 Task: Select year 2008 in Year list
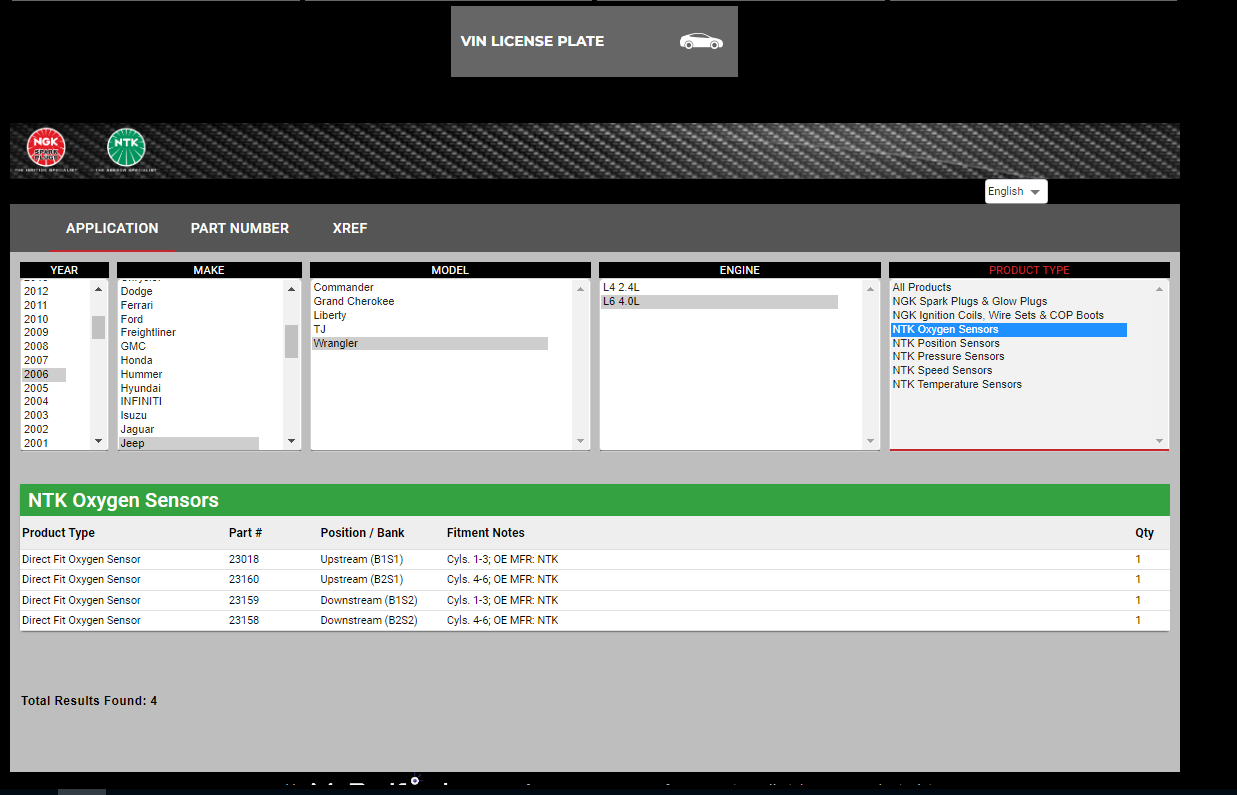pos(36,346)
